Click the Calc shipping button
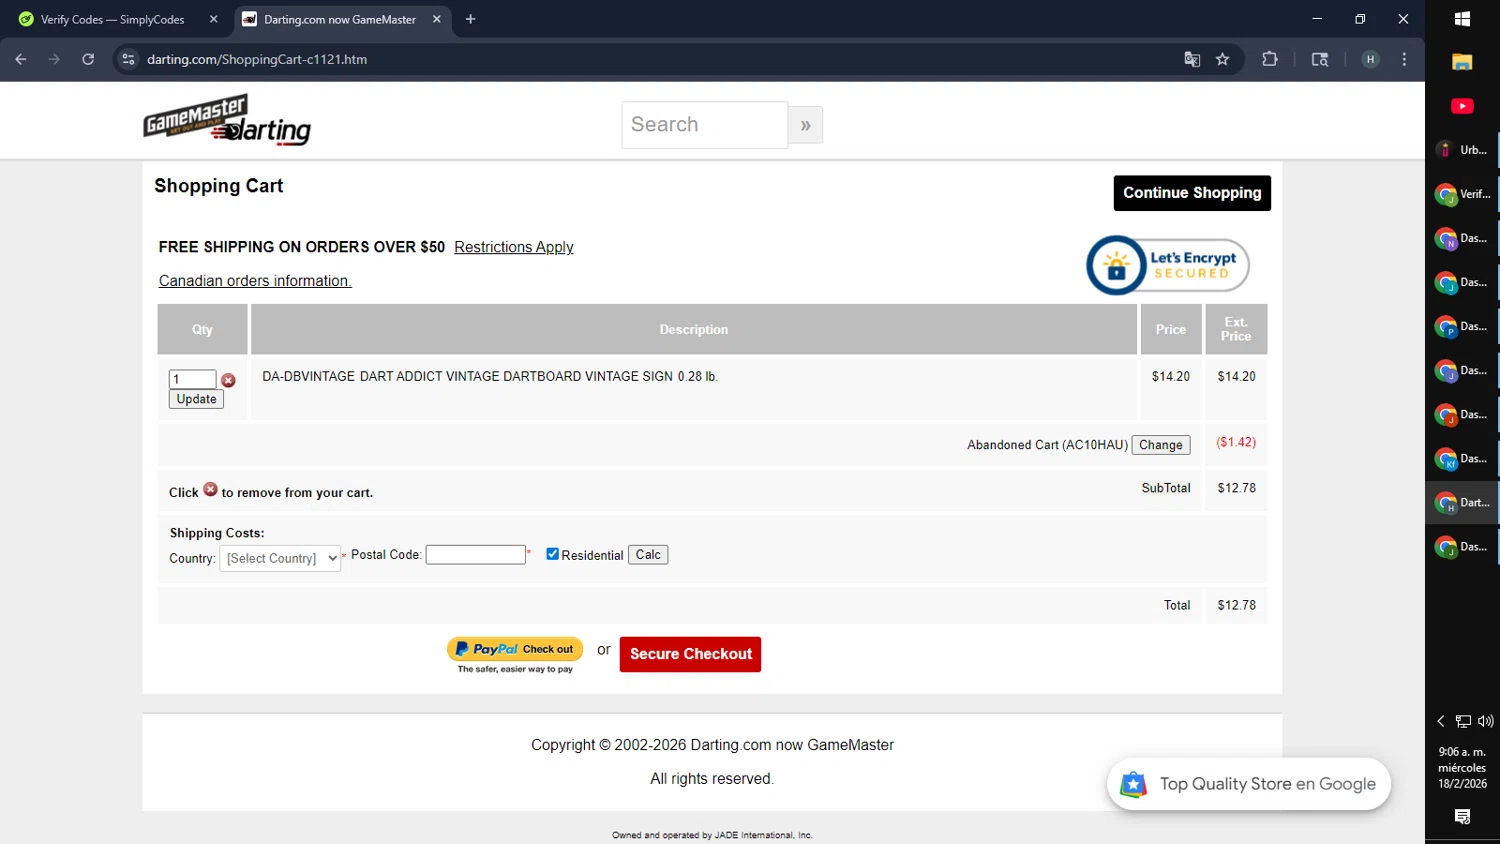This screenshot has height=844, width=1500. pyautogui.click(x=648, y=555)
